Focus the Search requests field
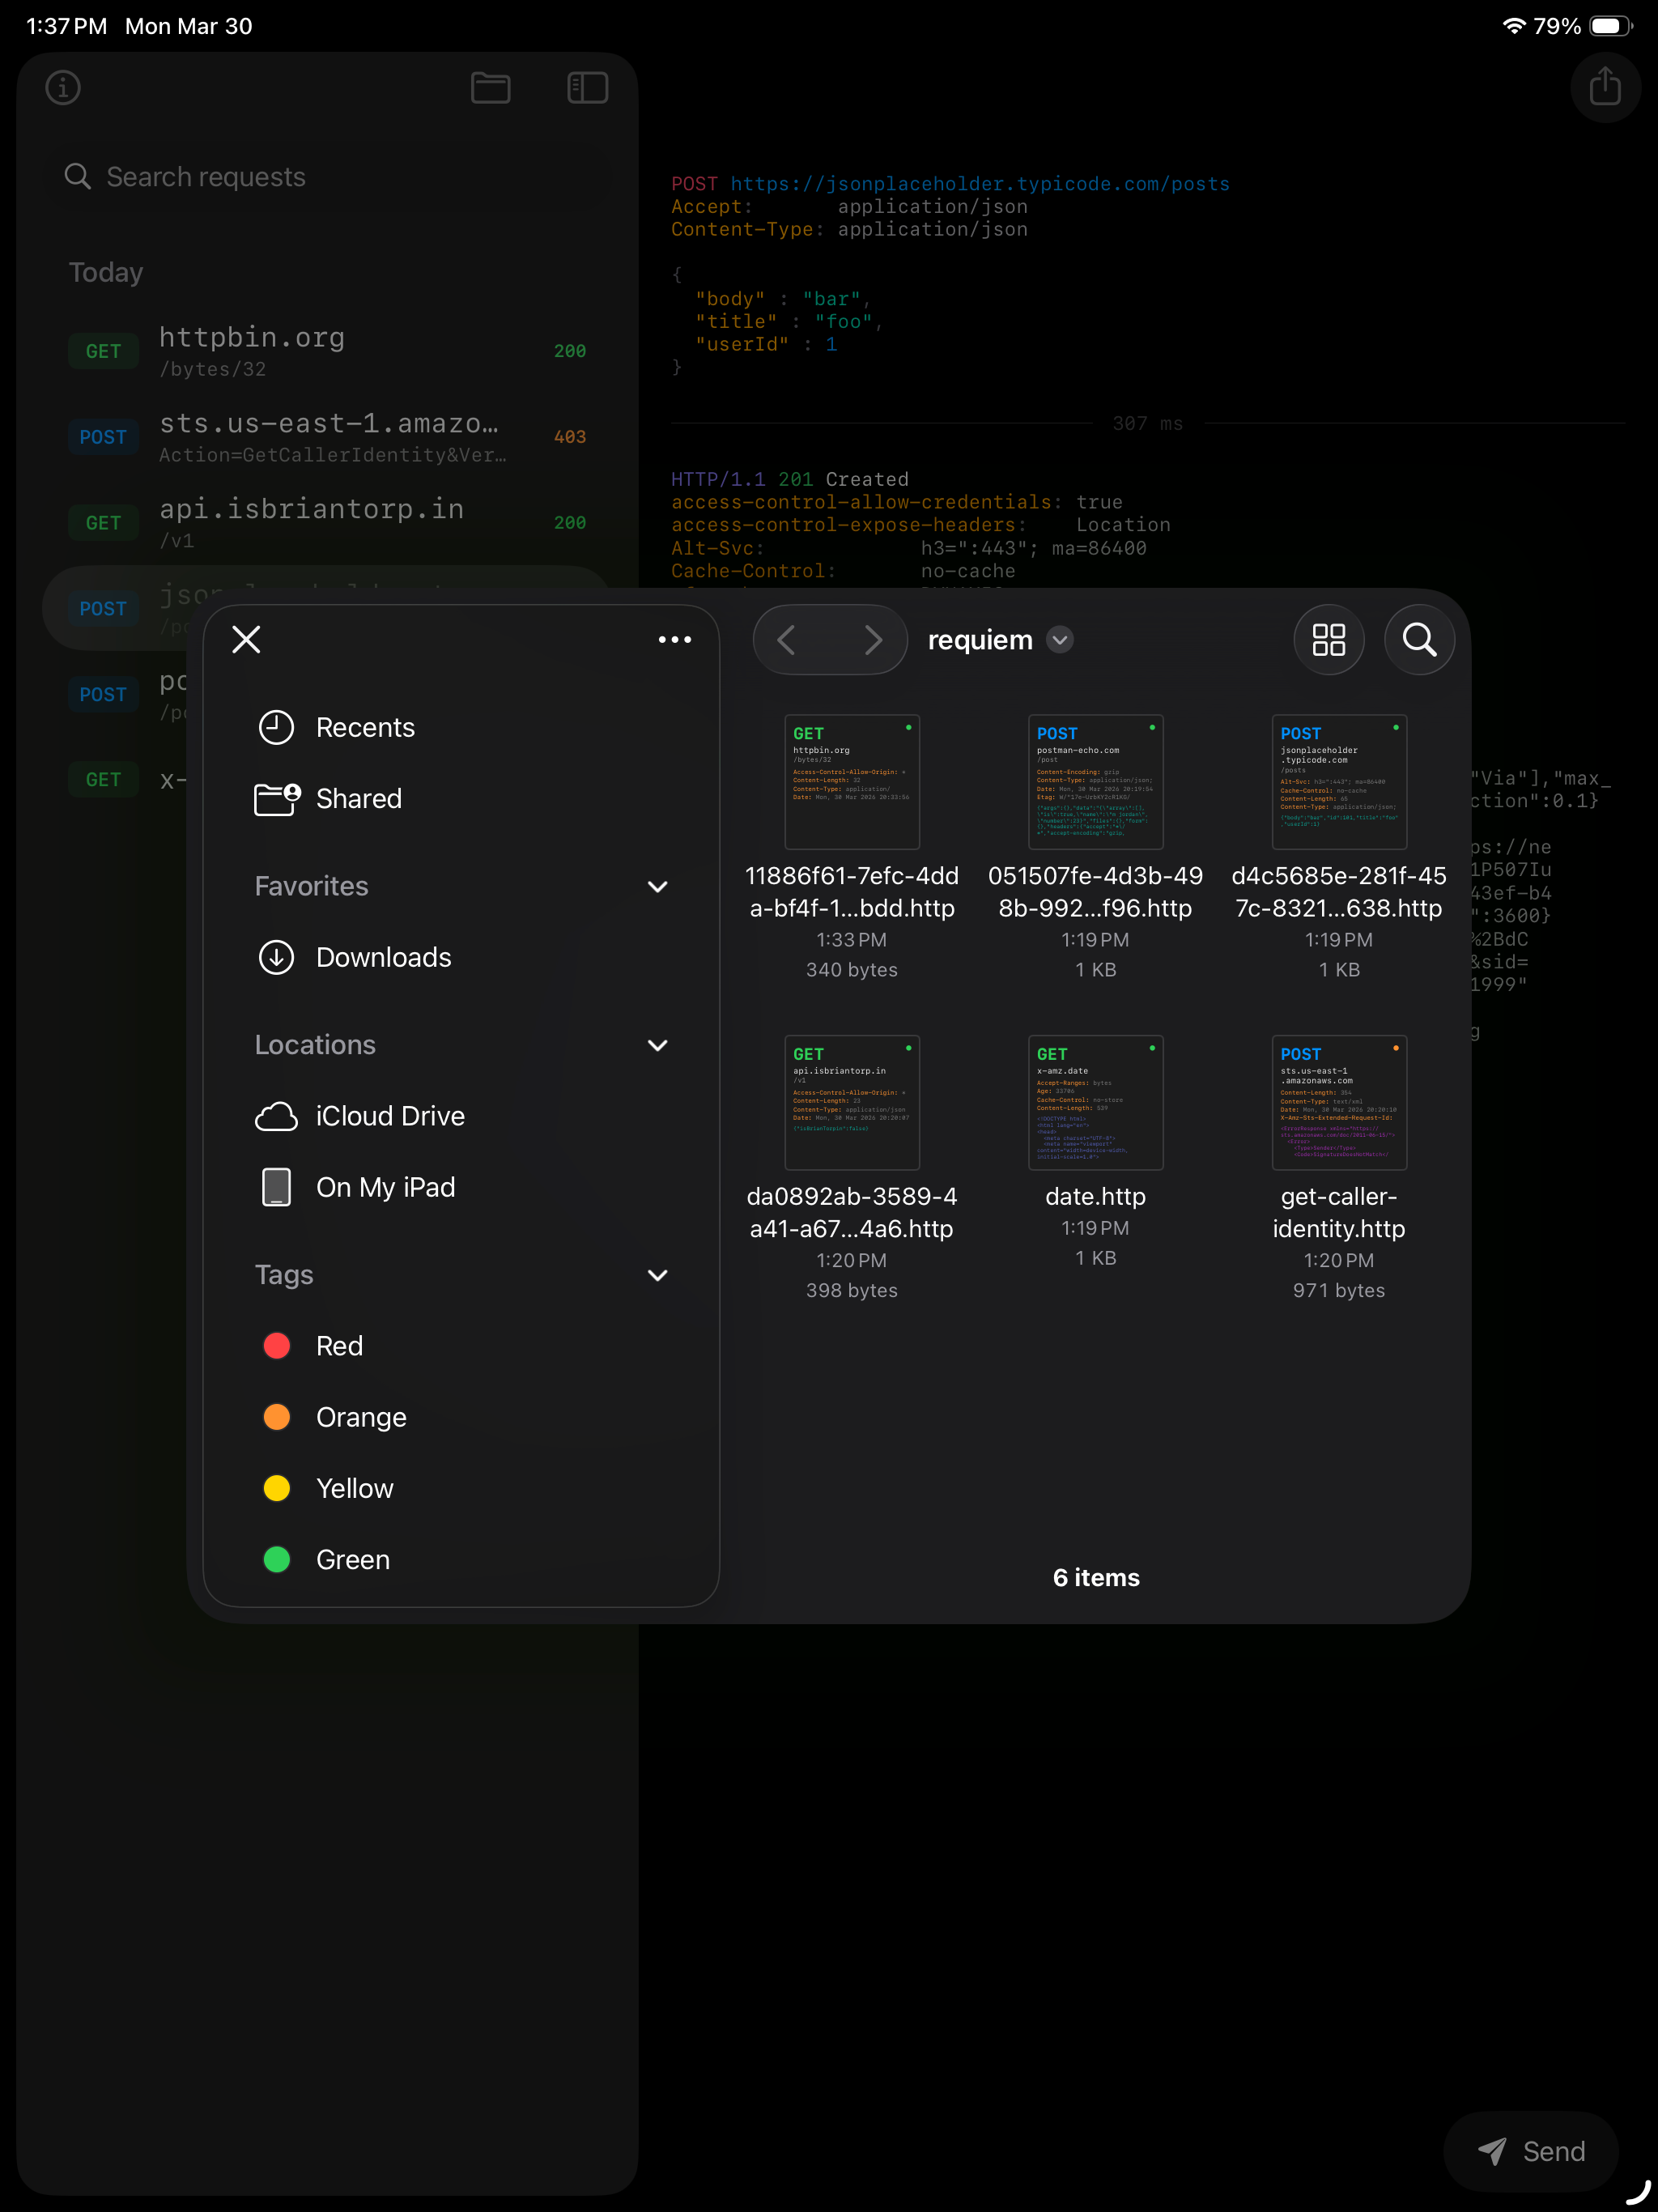This screenshot has width=1658, height=2212. click(329, 176)
